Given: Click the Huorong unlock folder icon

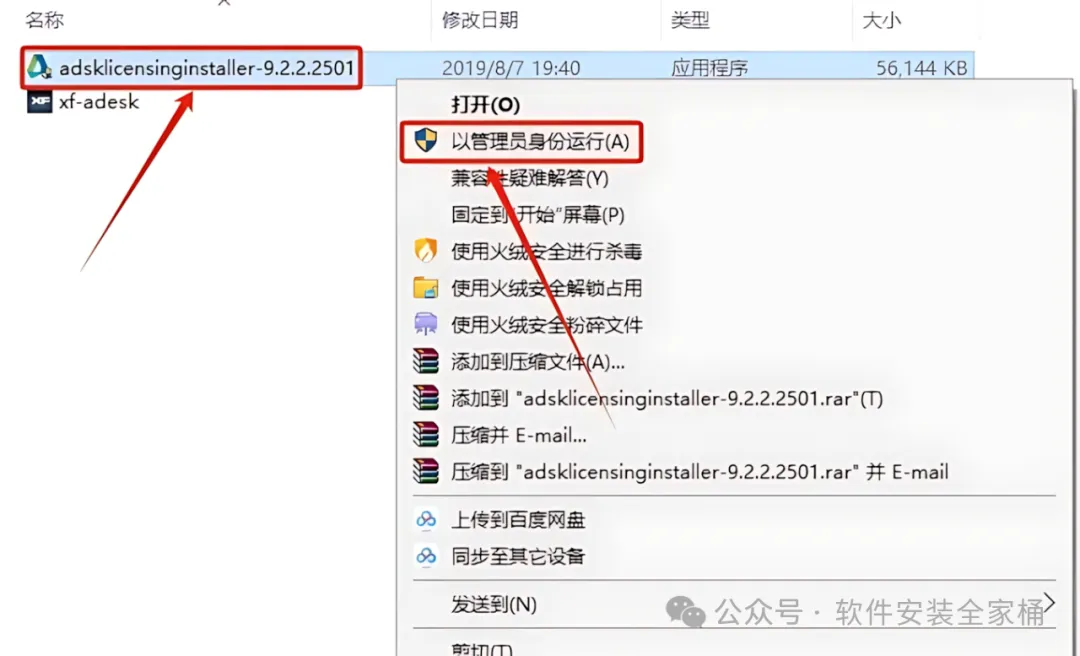Looking at the screenshot, I should click(x=426, y=287).
